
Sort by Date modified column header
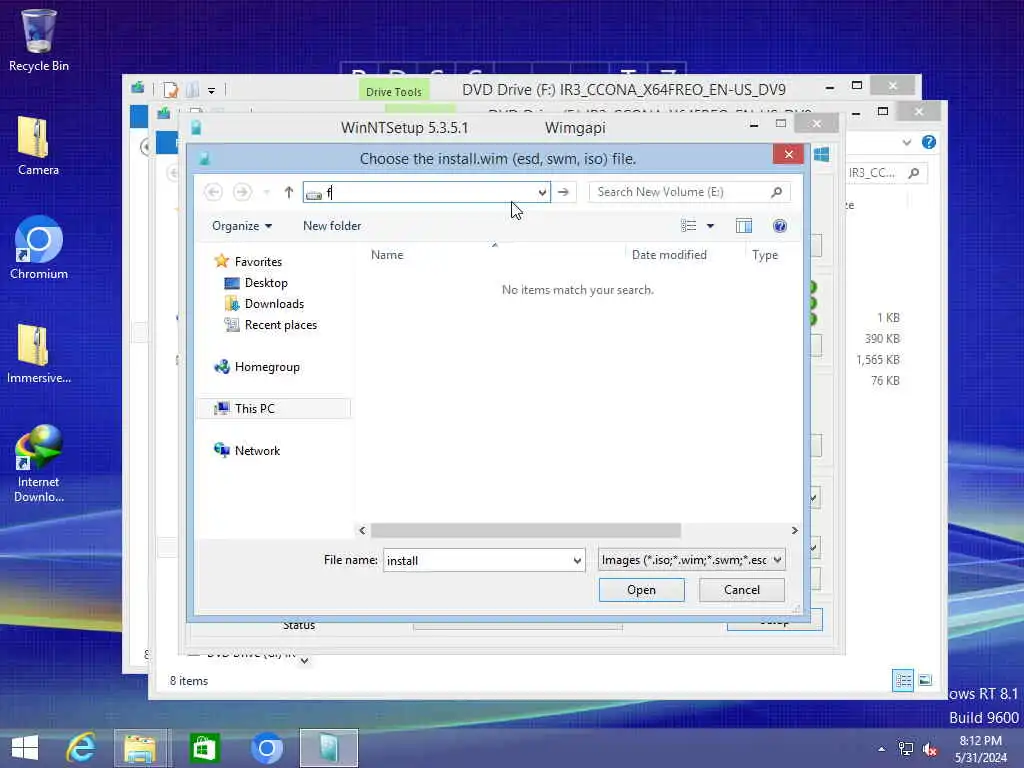[x=669, y=255]
